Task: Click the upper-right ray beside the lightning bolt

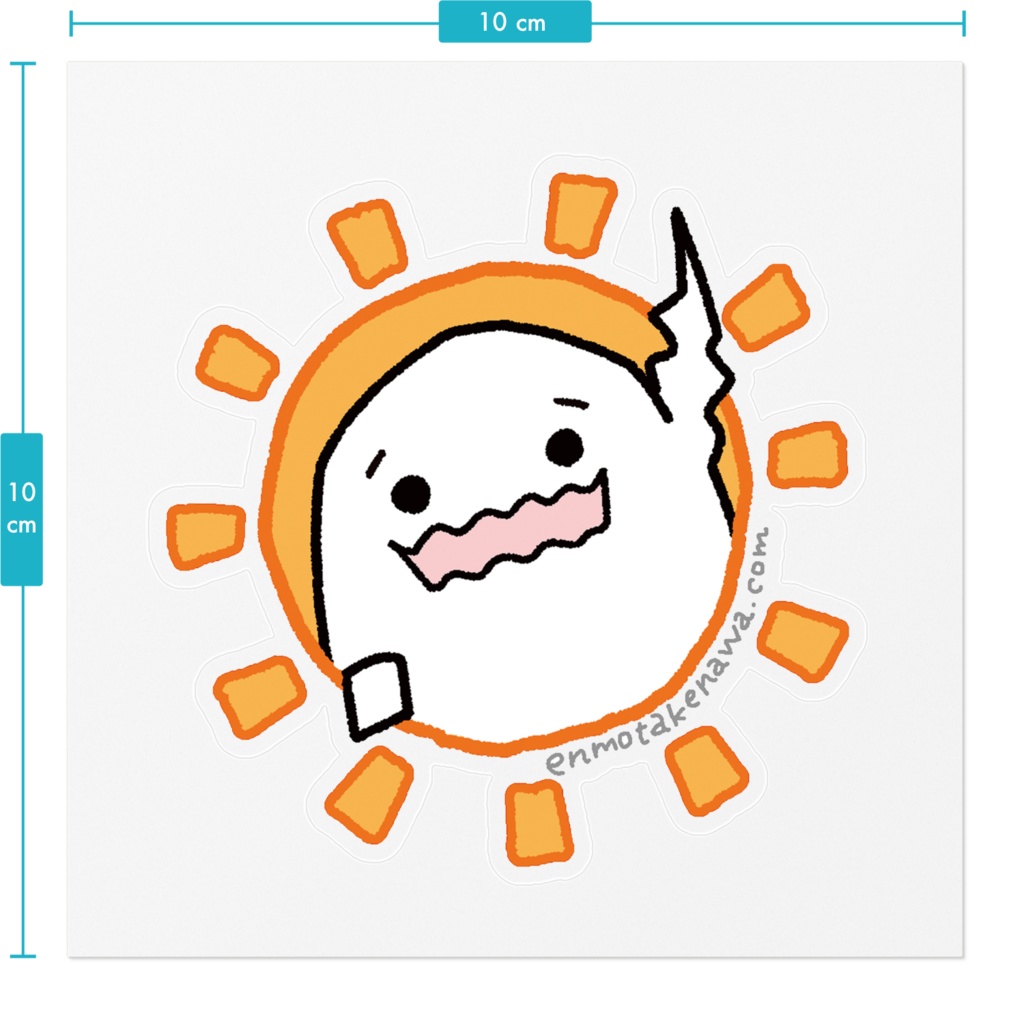Action: point(766,307)
